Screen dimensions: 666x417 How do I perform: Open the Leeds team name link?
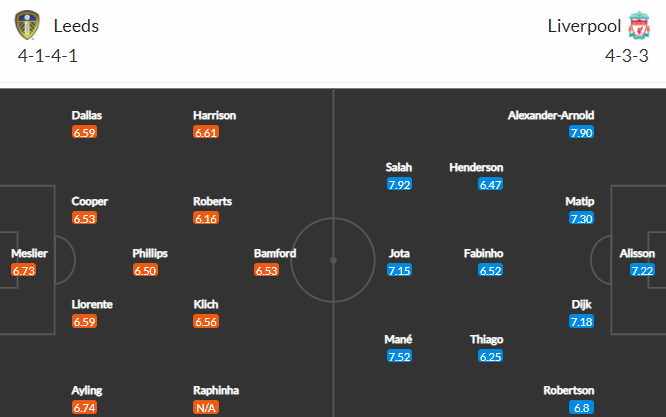(76, 26)
